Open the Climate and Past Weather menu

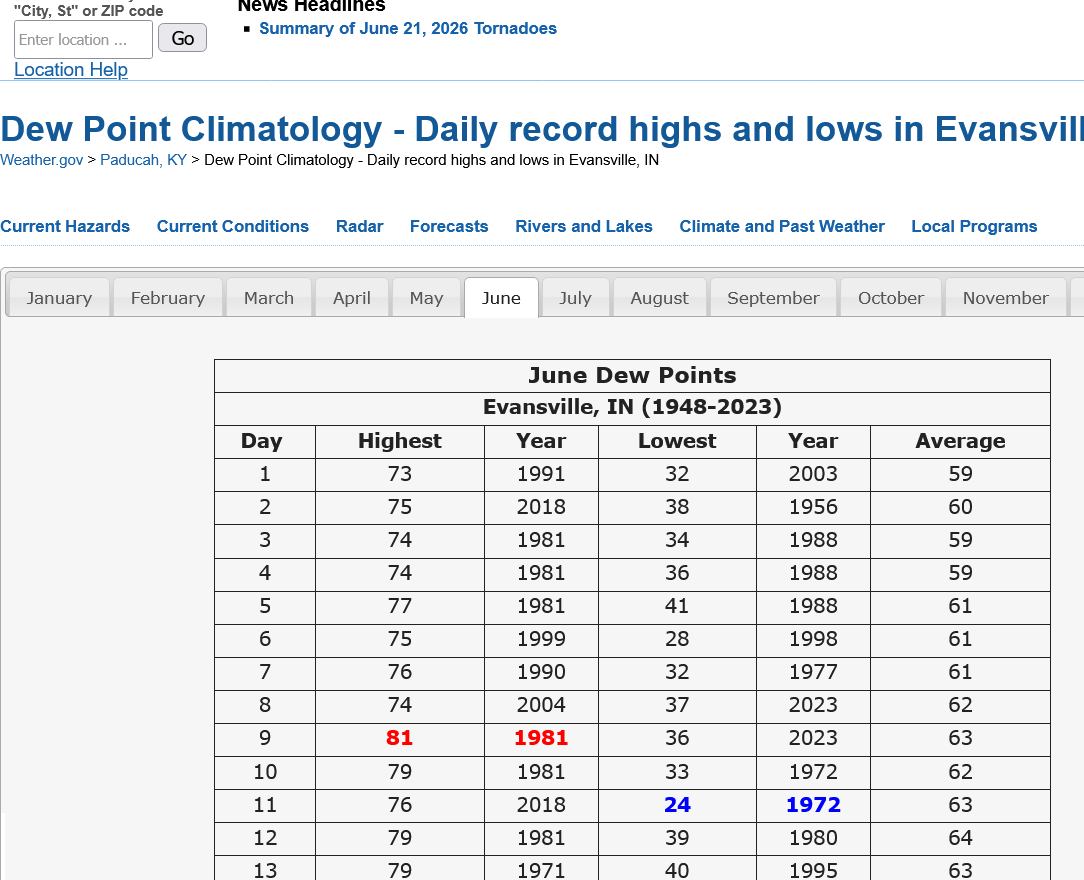click(x=782, y=226)
